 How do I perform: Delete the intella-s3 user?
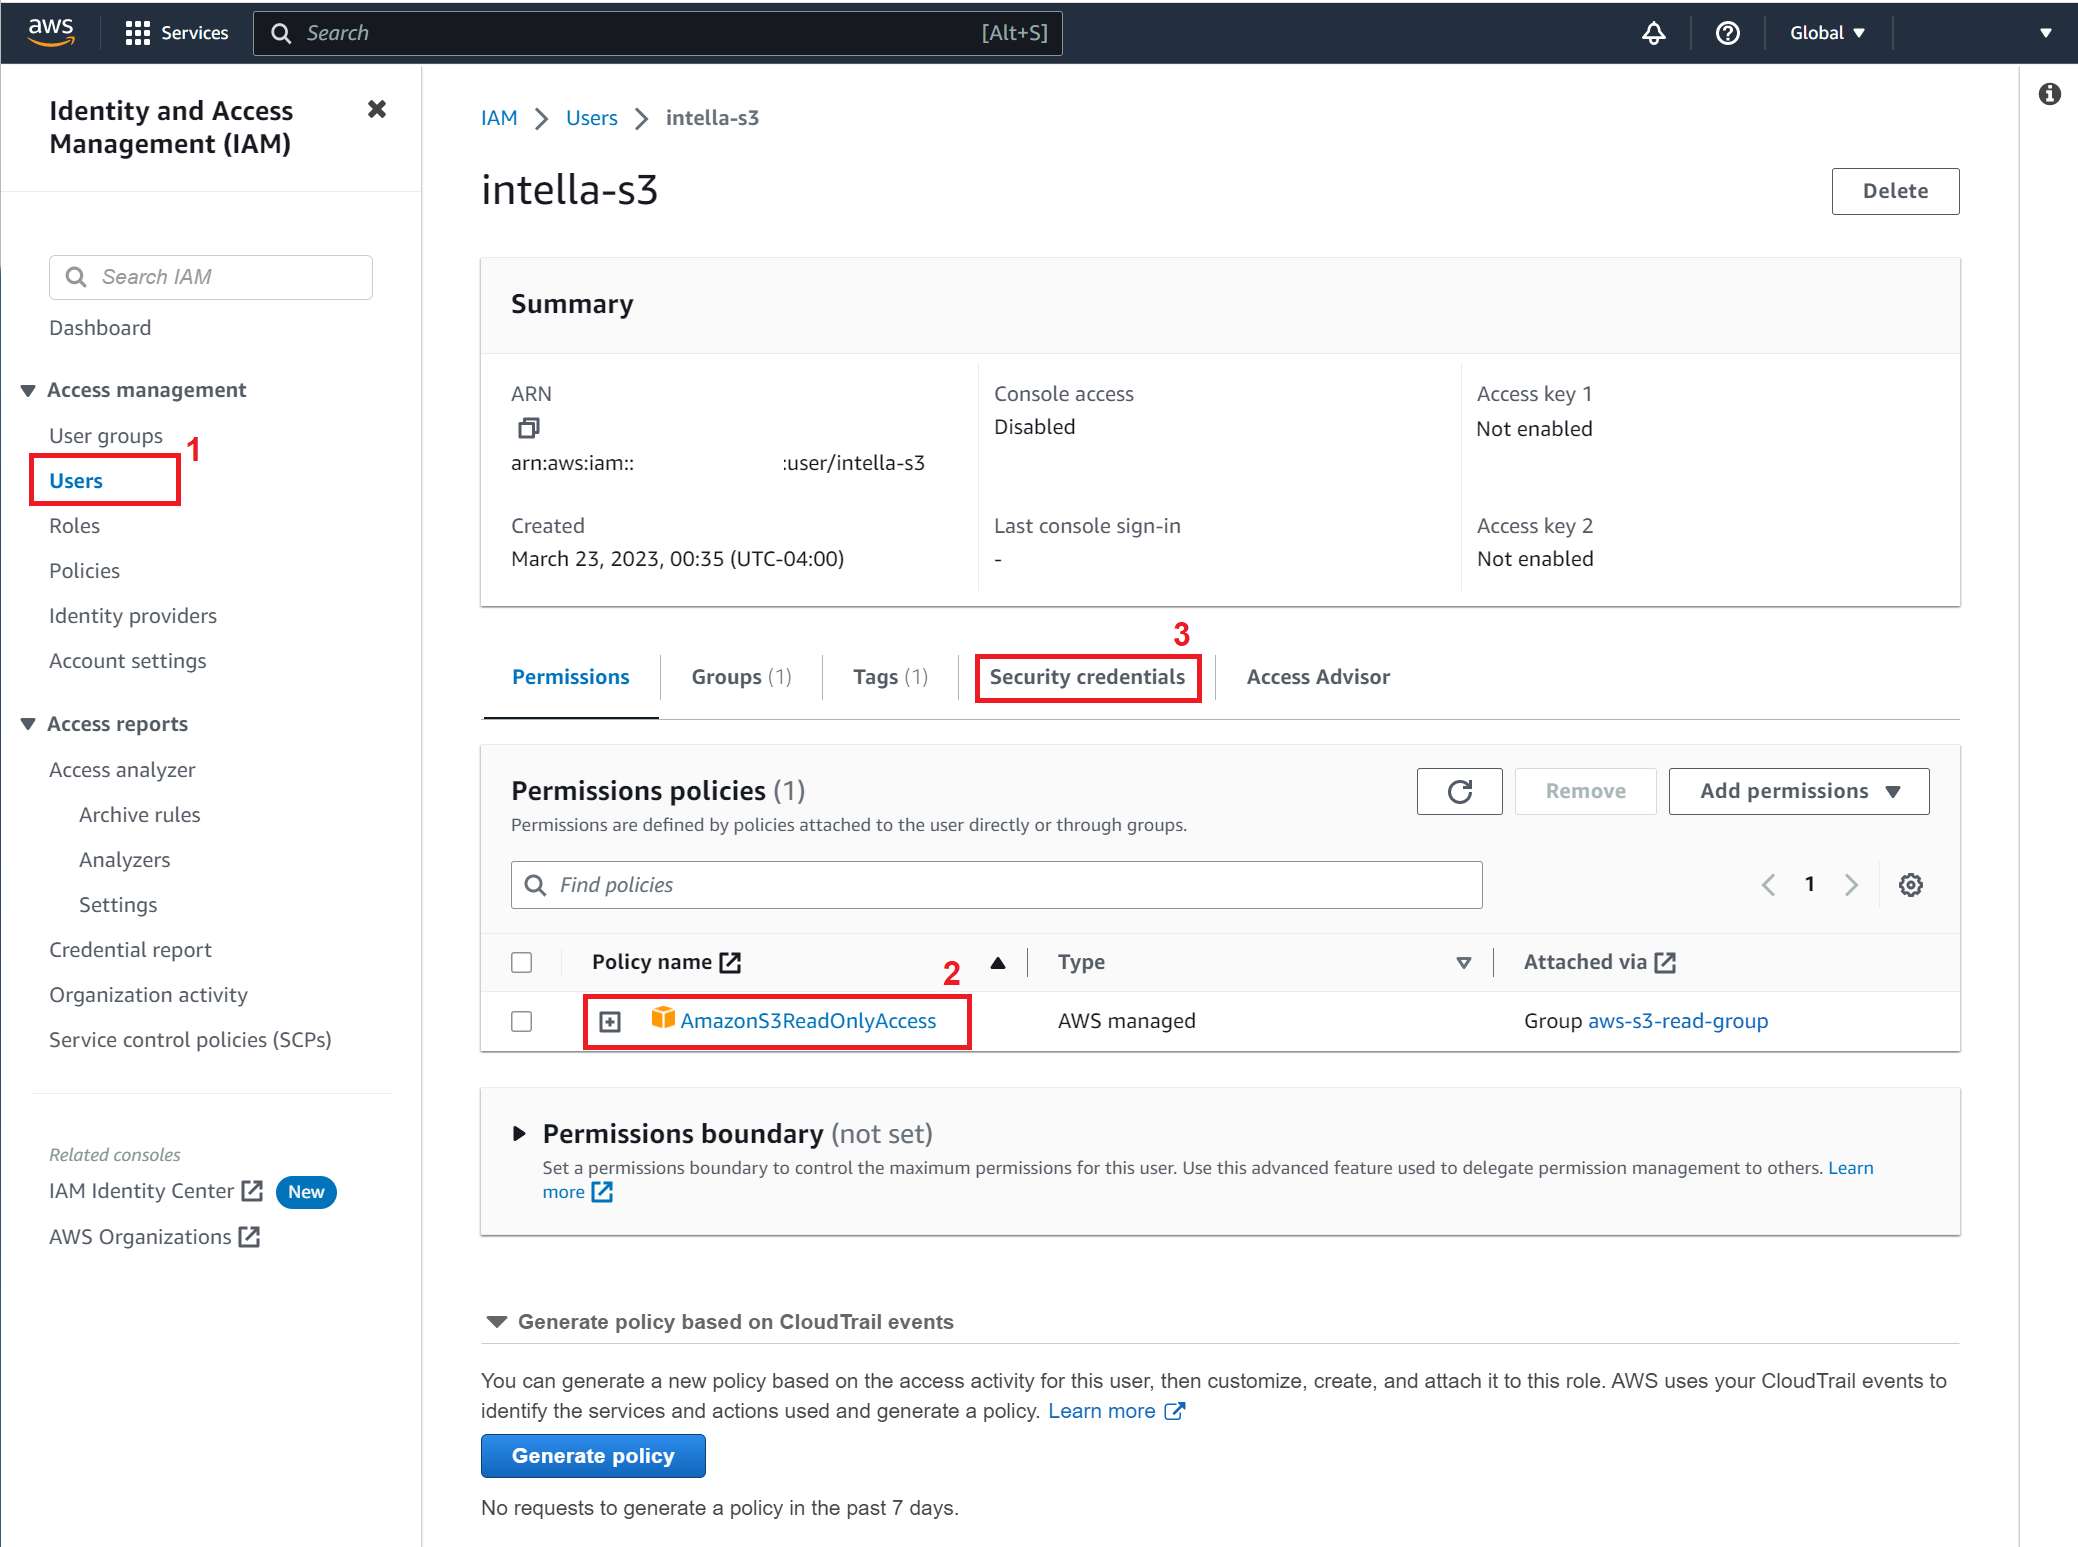(1895, 191)
